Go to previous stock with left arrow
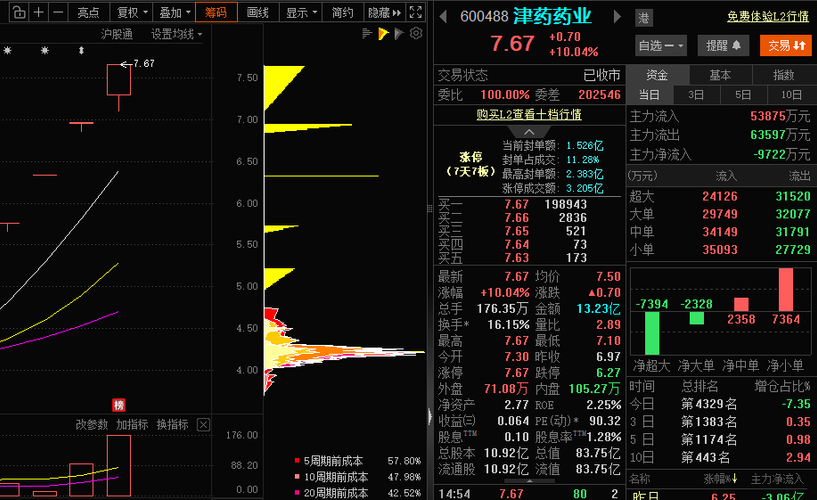This screenshot has height=500, width=817. coord(443,17)
